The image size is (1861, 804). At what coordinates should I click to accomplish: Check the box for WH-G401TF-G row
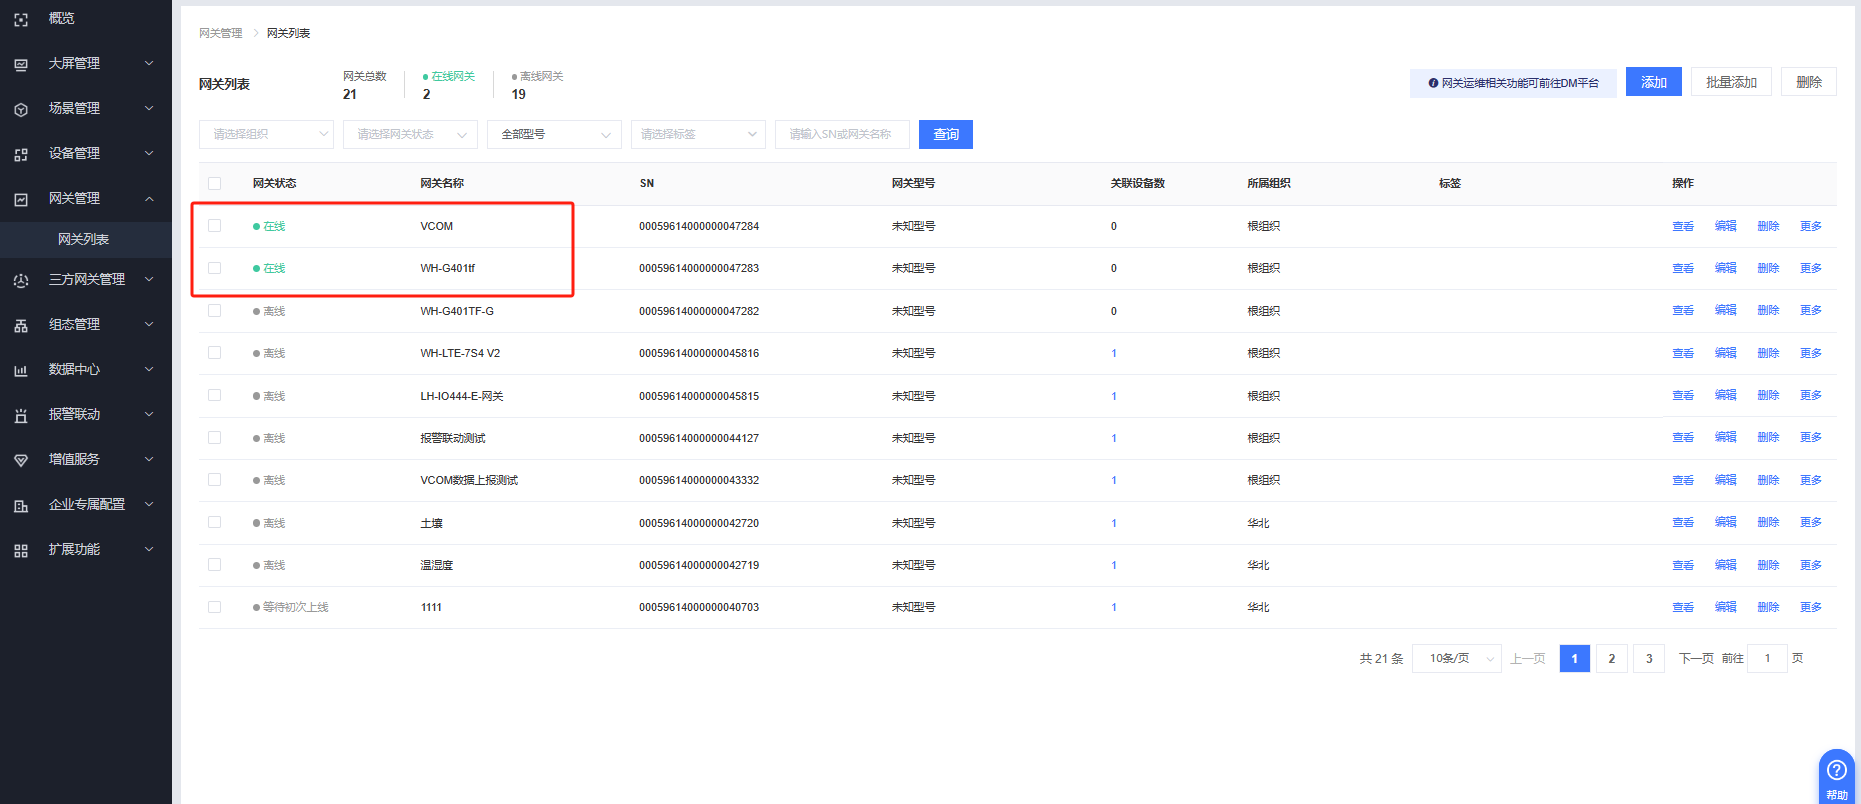point(214,311)
